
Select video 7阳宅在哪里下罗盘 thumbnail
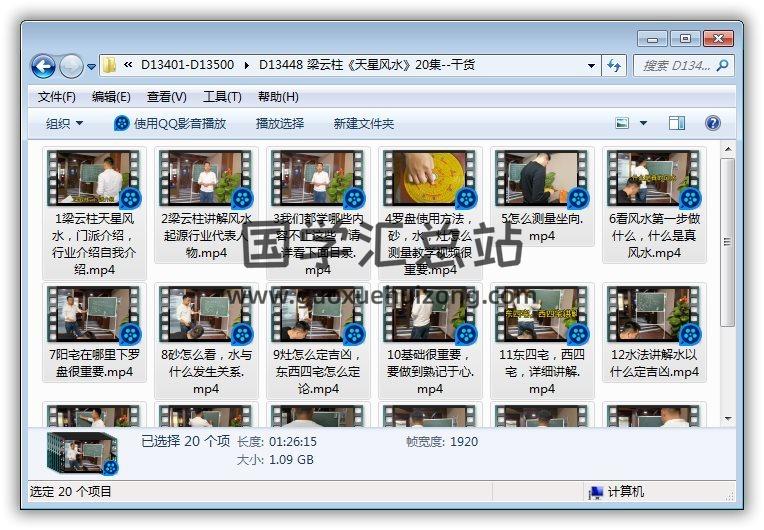point(94,314)
